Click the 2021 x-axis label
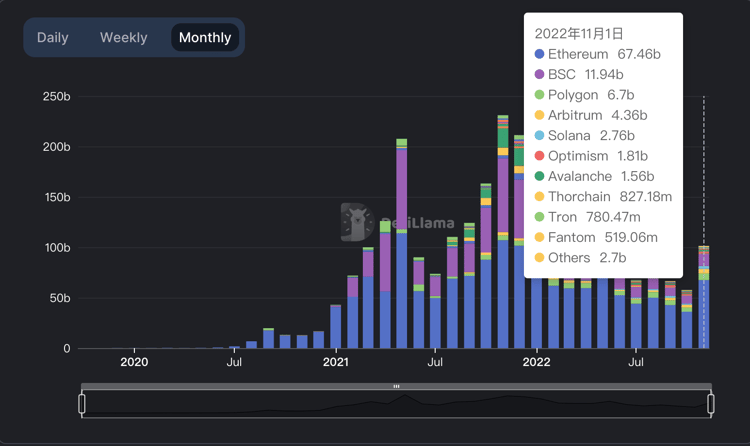The width and height of the screenshot is (750, 446). (x=336, y=362)
